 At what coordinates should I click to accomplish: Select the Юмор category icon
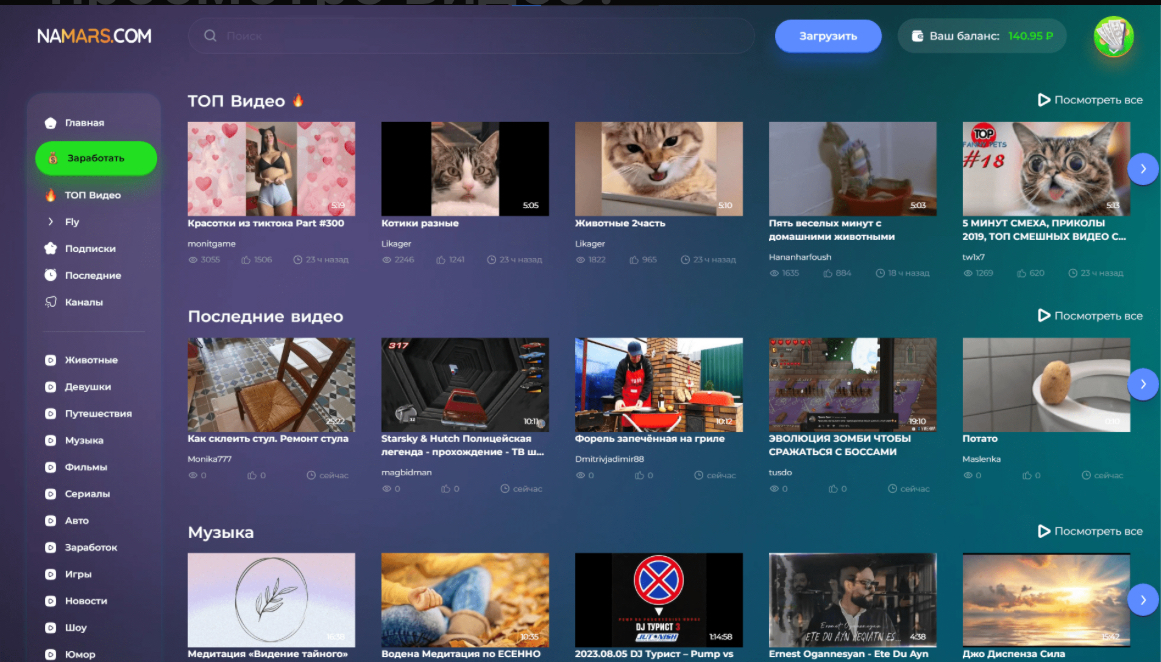[x=50, y=654]
